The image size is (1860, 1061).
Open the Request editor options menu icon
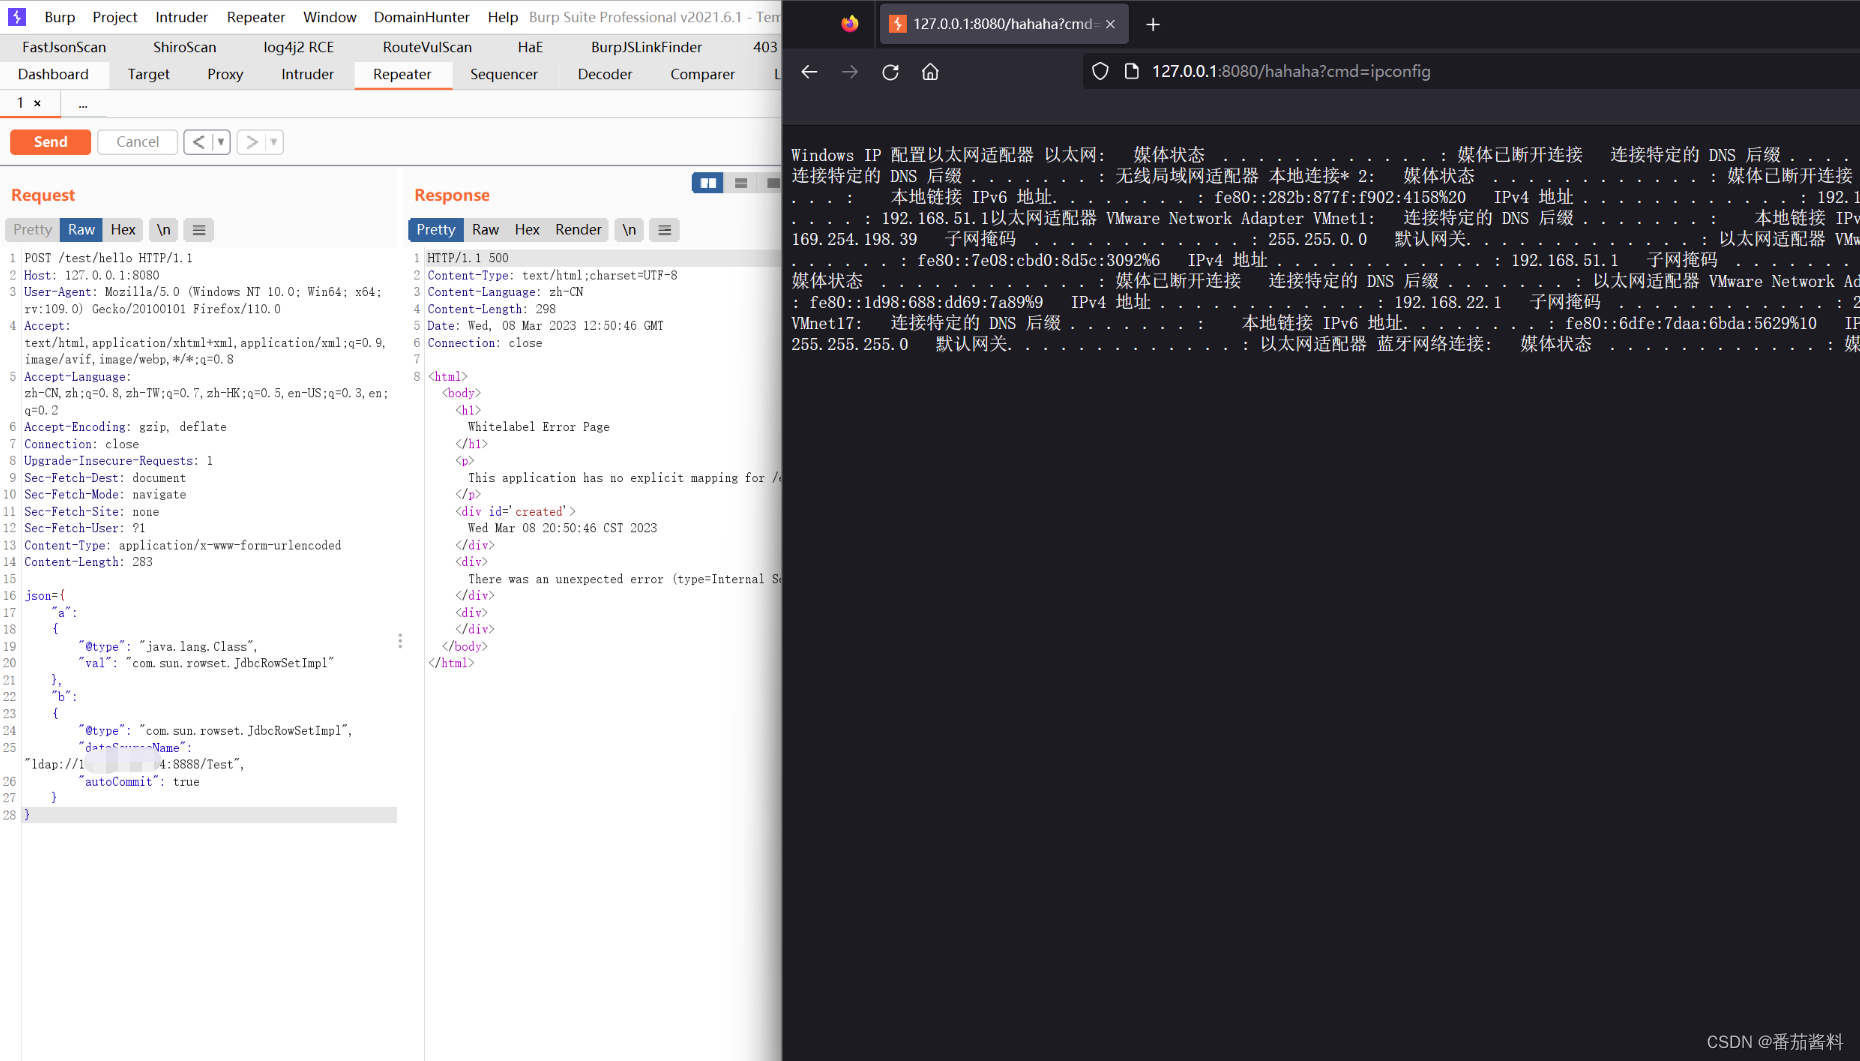tap(199, 230)
